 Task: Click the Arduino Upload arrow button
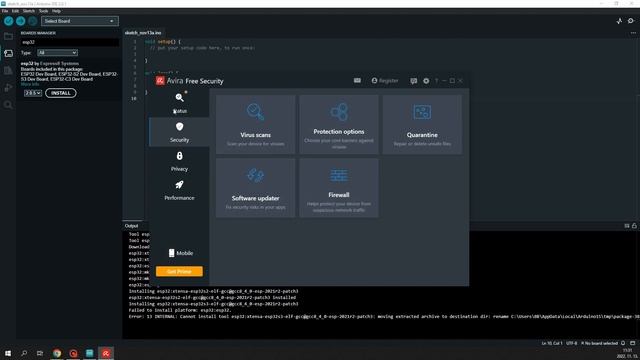pyautogui.click(x=20, y=21)
